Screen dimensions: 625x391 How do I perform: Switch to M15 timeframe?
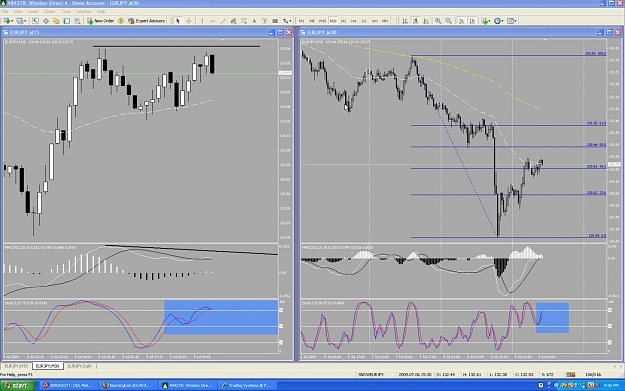[x=322, y=21]
